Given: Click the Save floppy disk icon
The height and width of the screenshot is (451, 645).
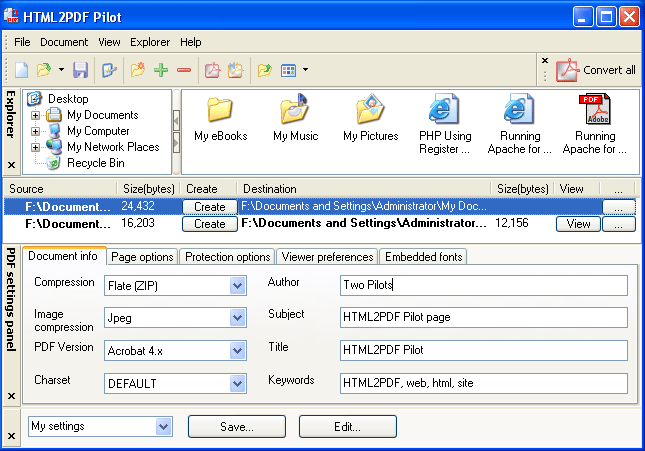Looking at the screenshot, I should (x=81, y=70).
